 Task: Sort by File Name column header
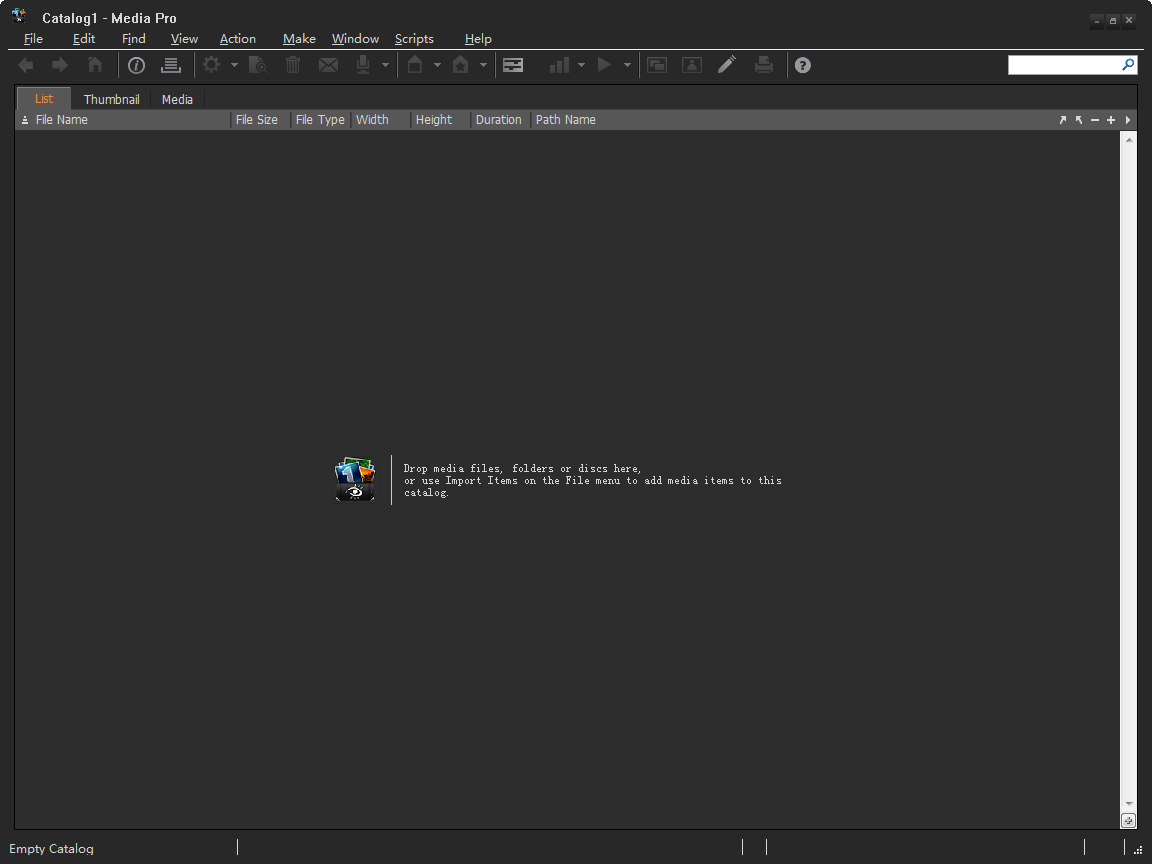62,120
